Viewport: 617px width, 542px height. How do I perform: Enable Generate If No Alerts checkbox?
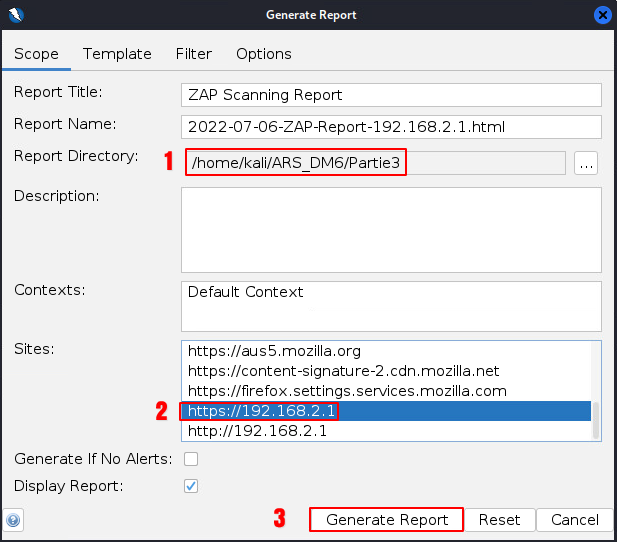[191, 459]
